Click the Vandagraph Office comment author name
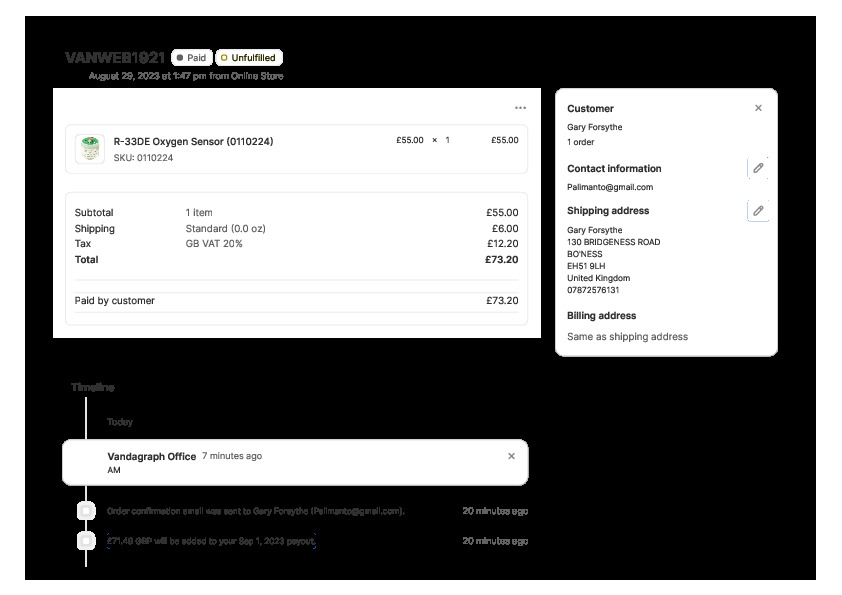The height and width of the screenshot is (595, 842). 151,456
